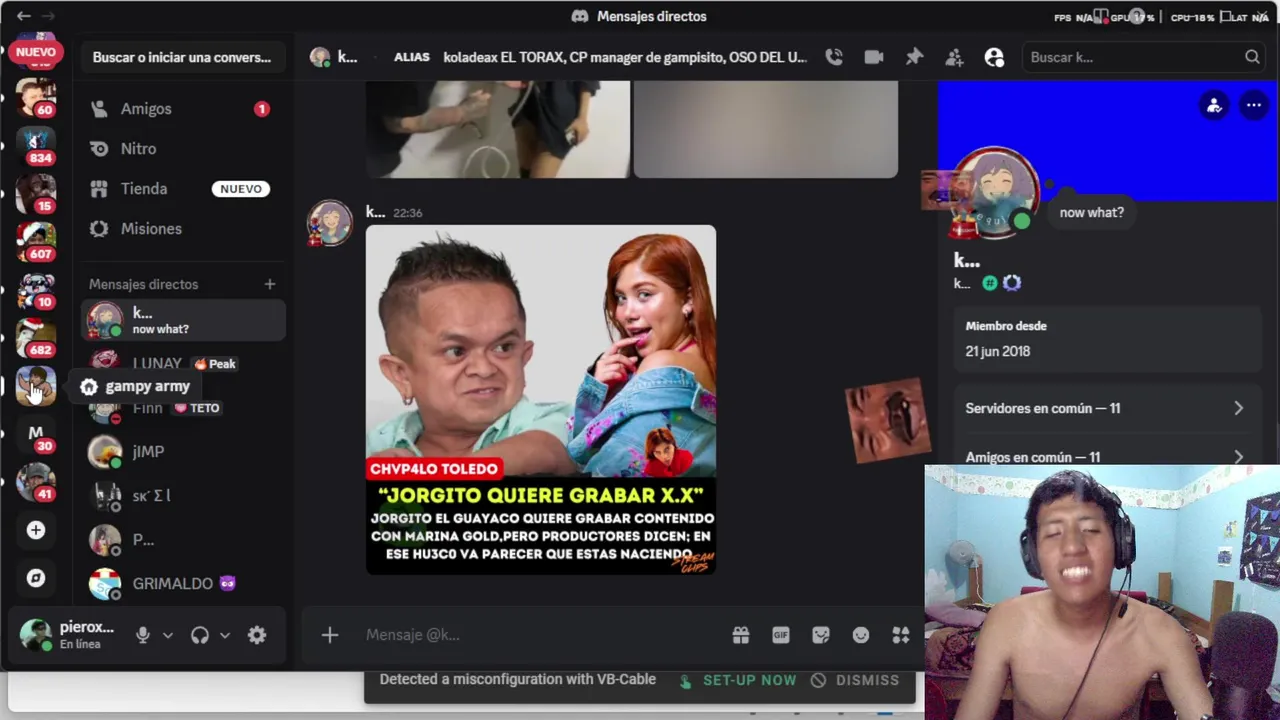The height and width of the screenshot is (720, 1280).
Task: Open the M server with 30 badge
Action: (36, 434)
